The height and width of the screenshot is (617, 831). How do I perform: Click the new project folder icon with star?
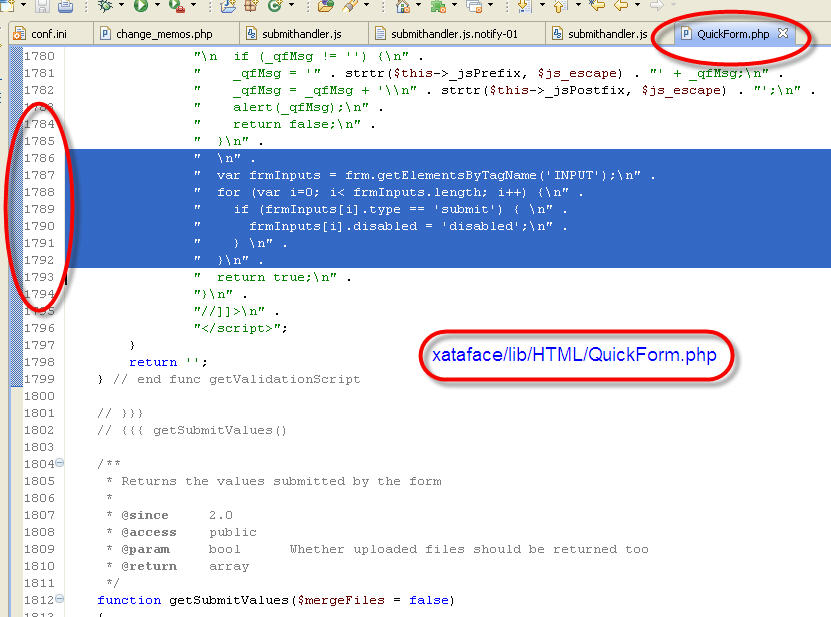point(228,5)
